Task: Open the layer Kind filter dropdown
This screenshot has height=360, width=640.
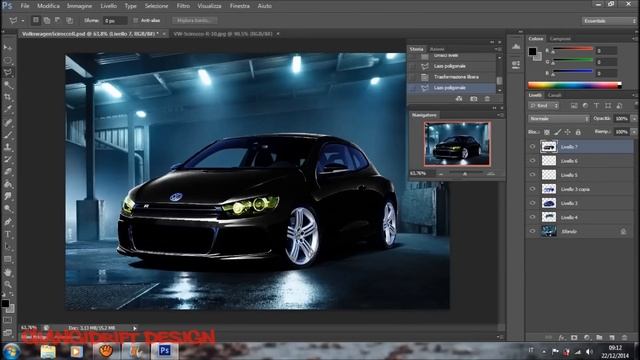Action: pyautogui.click(x=544, y=106)
